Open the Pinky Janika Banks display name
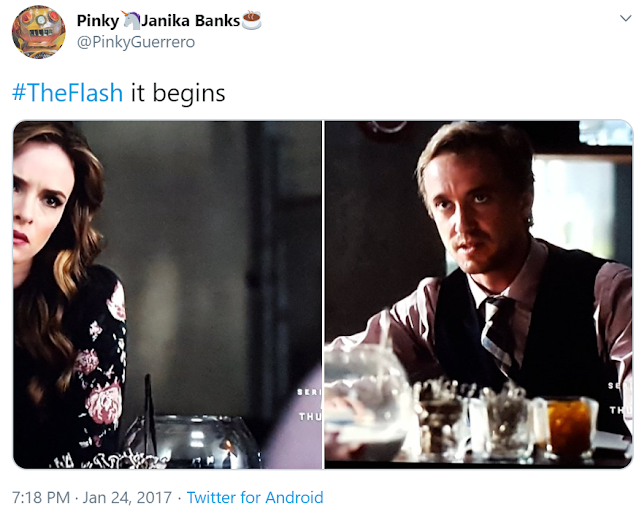 coord(169,21)
